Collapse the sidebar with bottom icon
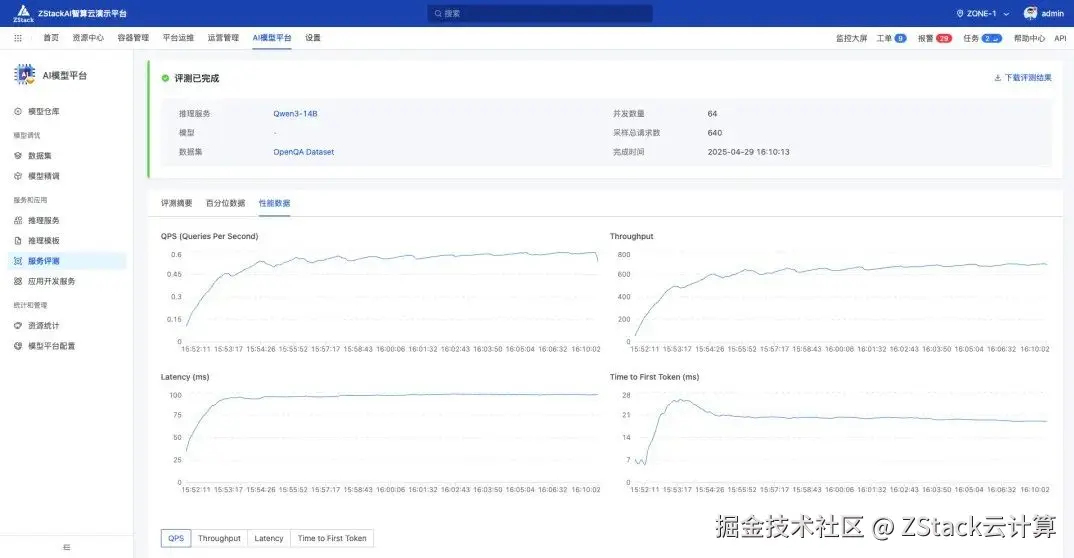This screenshot has height=558, width=1074. click(66, 547)
